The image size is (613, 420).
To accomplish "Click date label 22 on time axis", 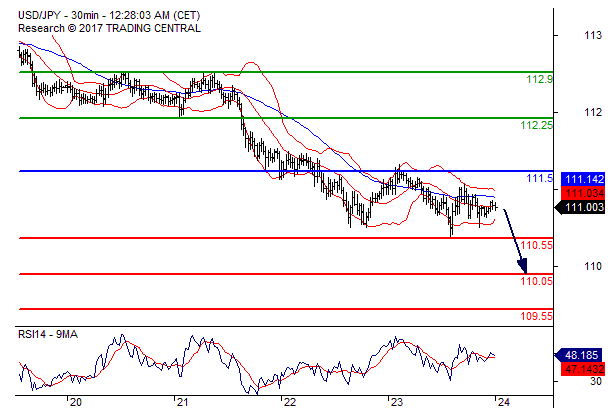I will (x=289, y=402).
